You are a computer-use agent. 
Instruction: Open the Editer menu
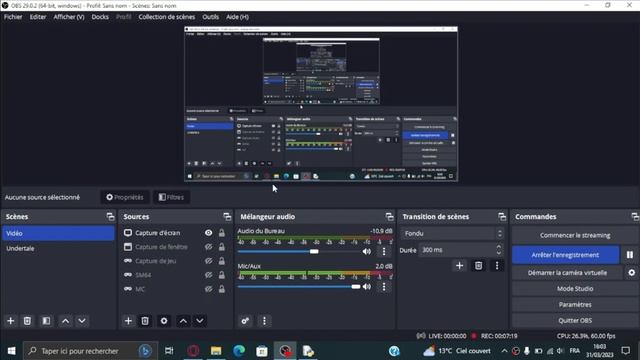coord(38,17)
